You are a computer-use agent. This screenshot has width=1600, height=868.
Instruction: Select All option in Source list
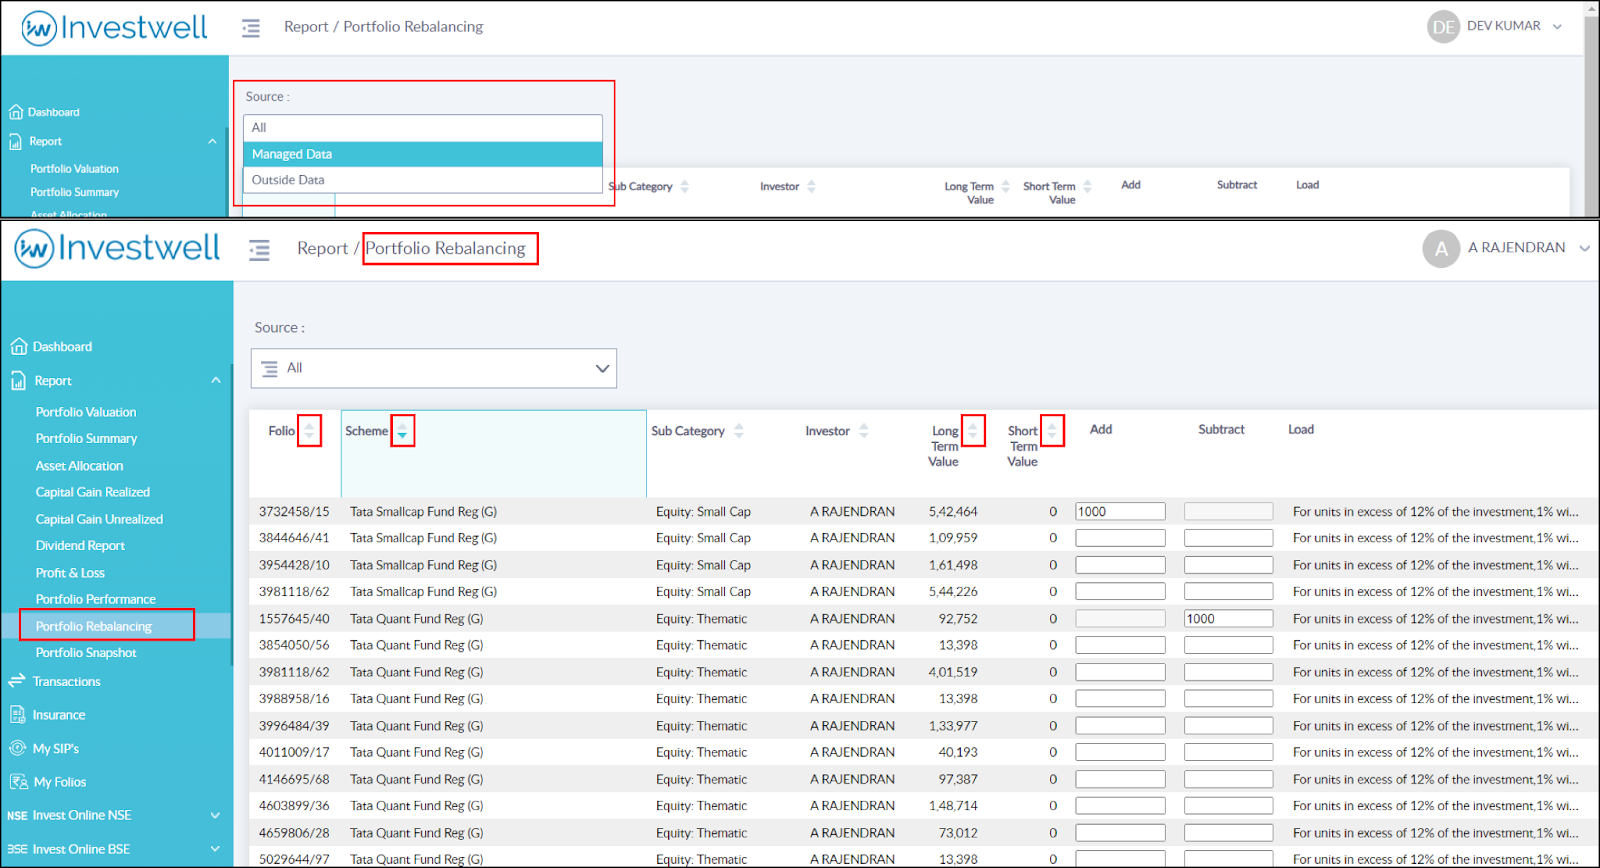[423, 128]
